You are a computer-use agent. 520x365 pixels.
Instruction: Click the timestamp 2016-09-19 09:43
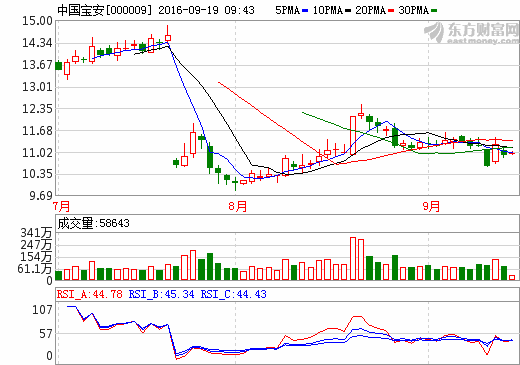click(x=206, y=10)
